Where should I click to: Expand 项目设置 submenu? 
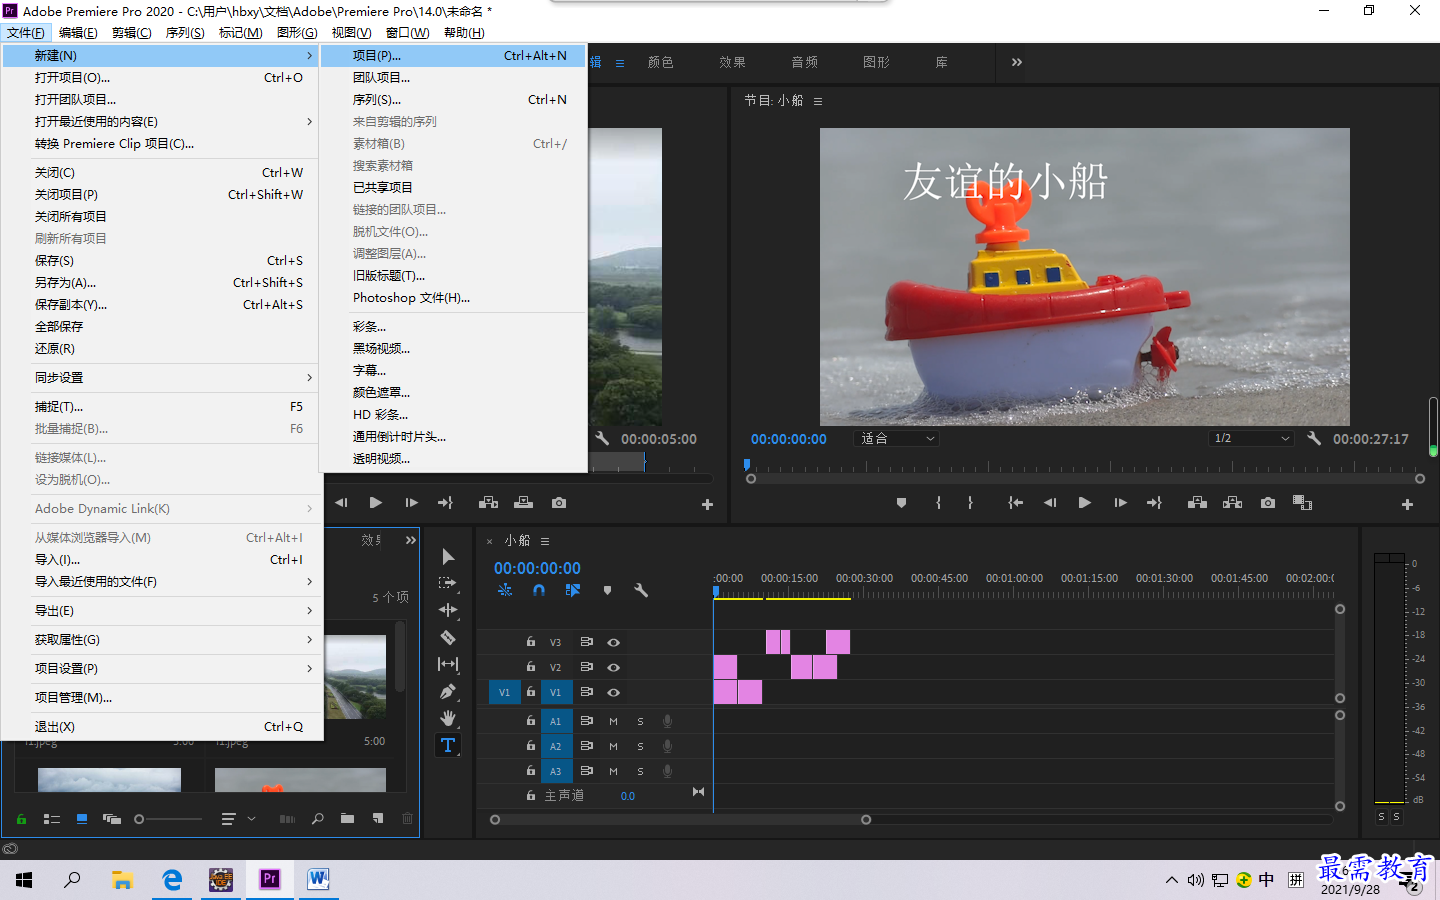tap(160, 669)
